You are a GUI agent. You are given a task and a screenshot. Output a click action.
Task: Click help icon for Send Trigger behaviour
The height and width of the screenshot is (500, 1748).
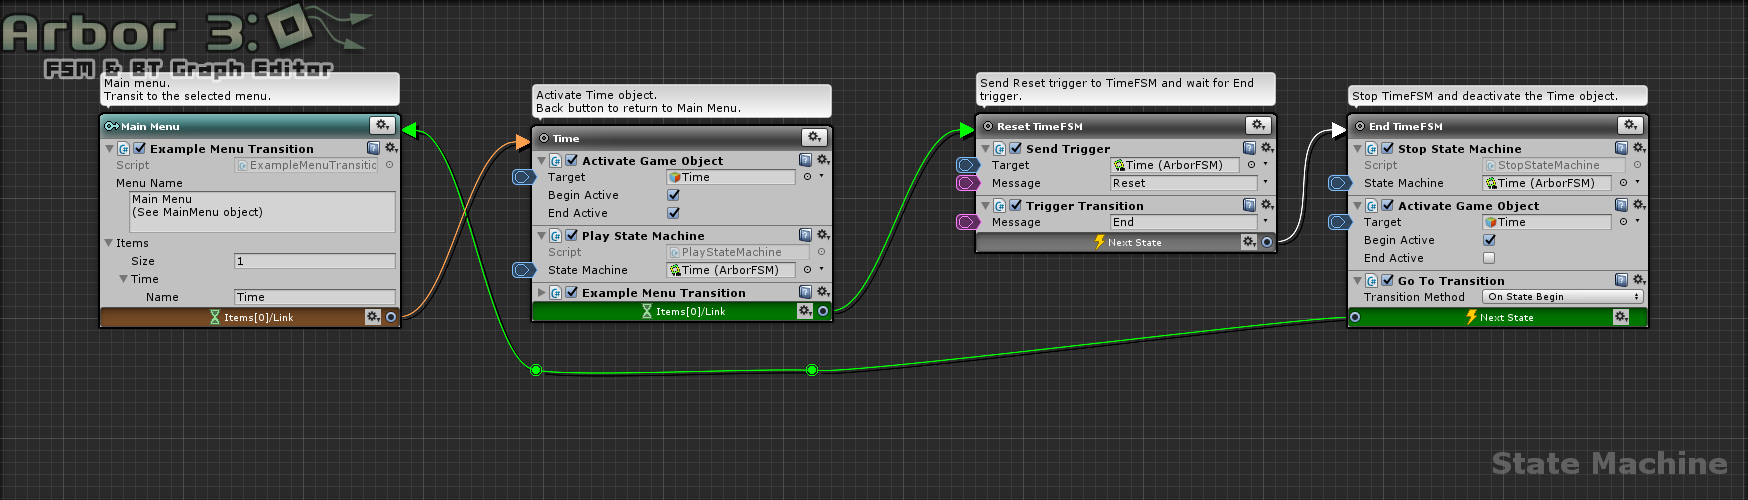coord(1249,148)
